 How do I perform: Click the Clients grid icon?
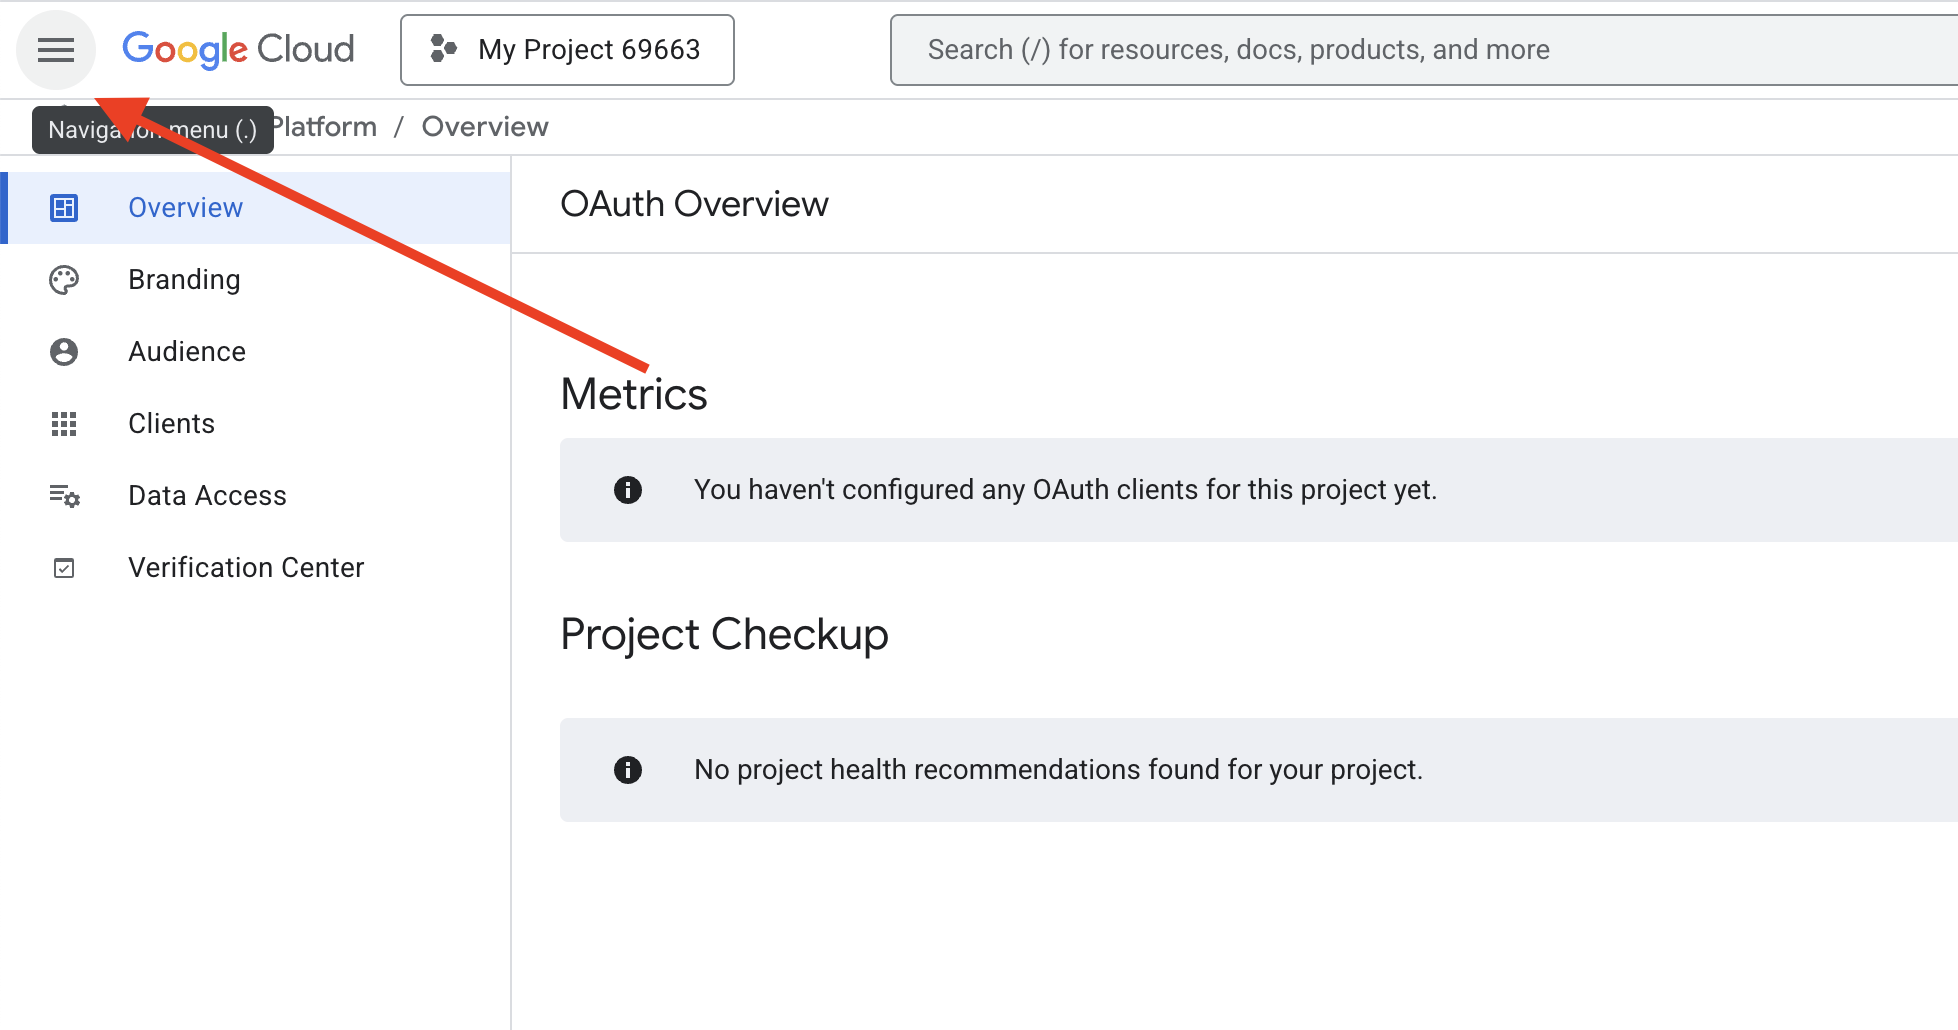(x=64, y=424)
